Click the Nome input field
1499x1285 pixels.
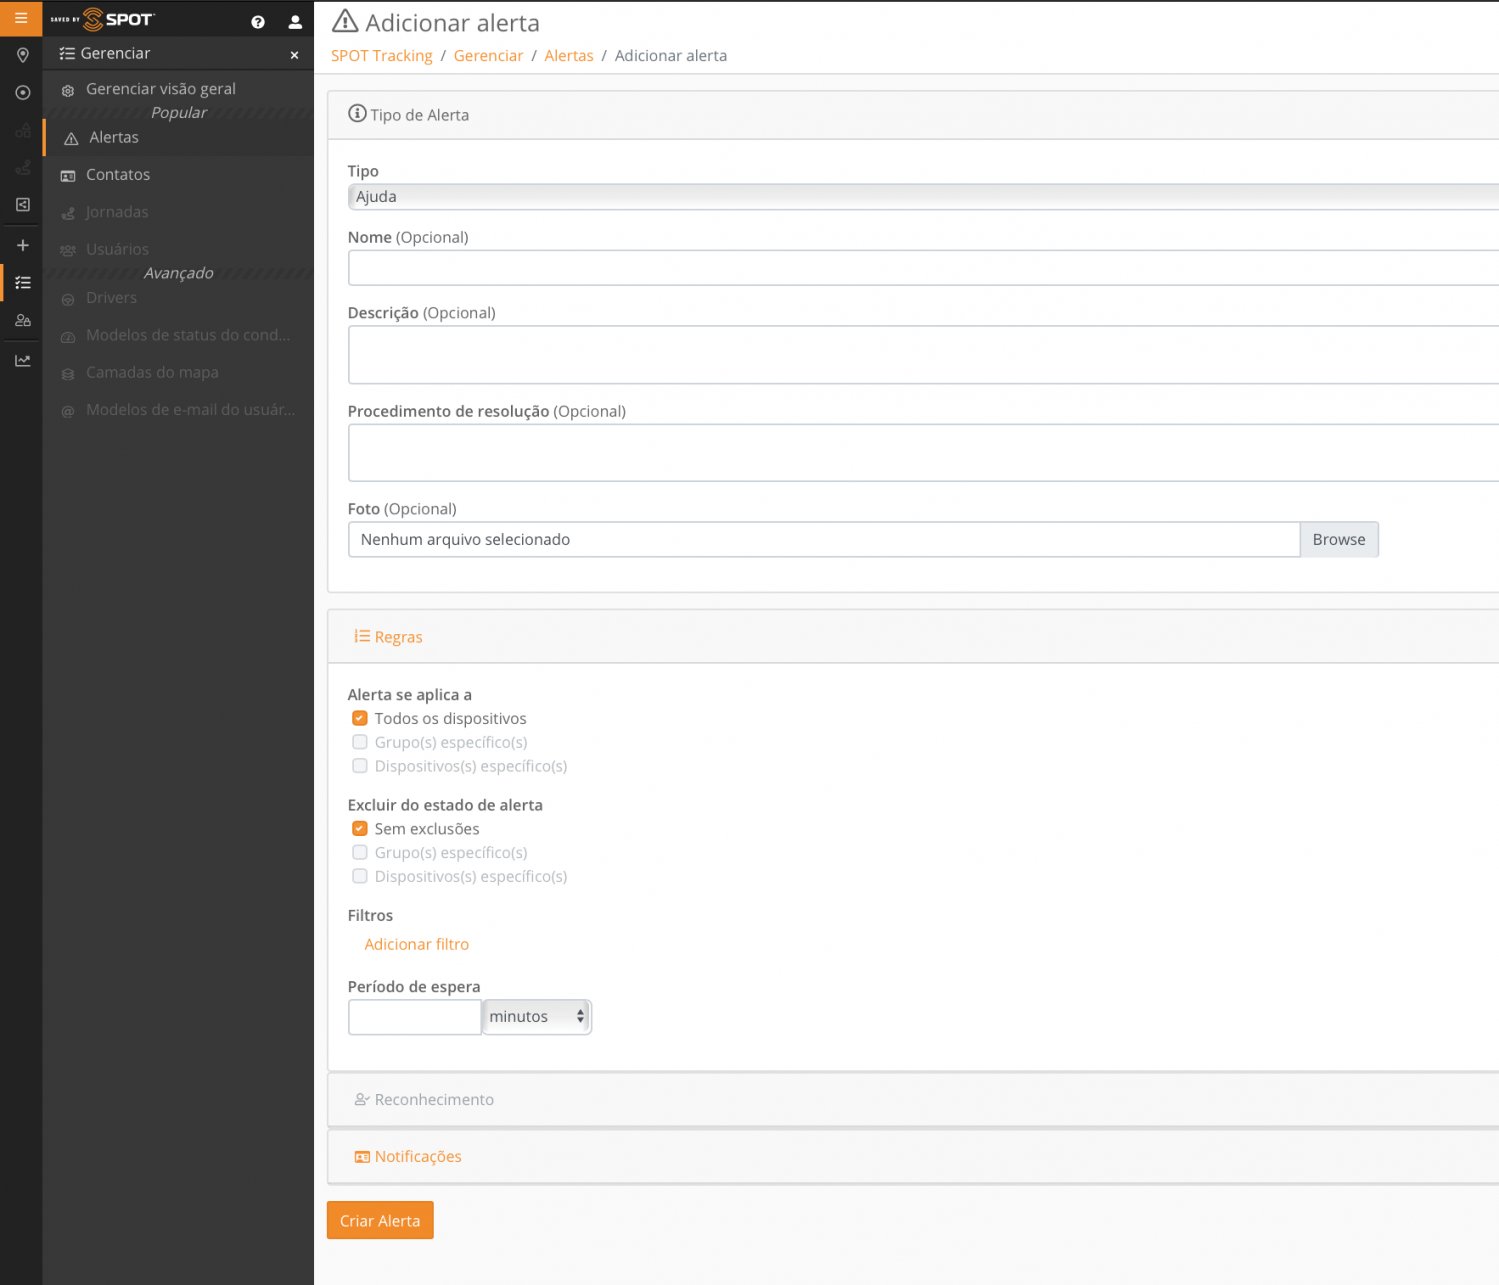tap(920, 268)
